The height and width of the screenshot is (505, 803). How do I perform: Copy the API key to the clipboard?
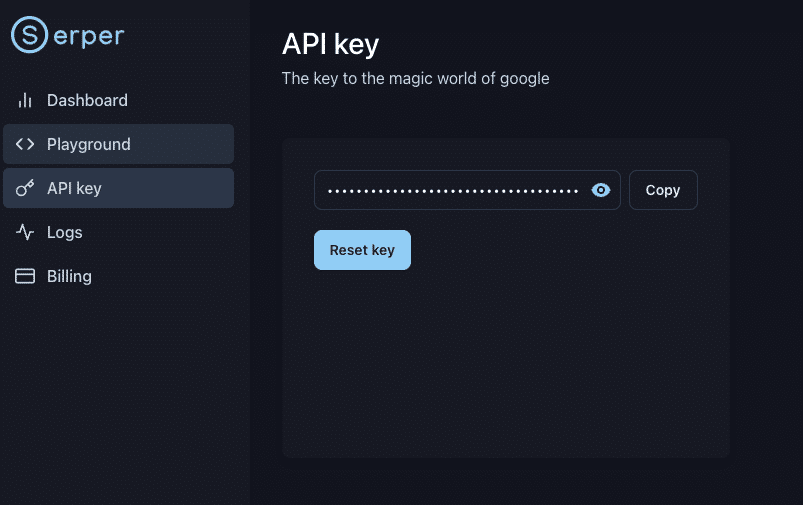point(663,190)
